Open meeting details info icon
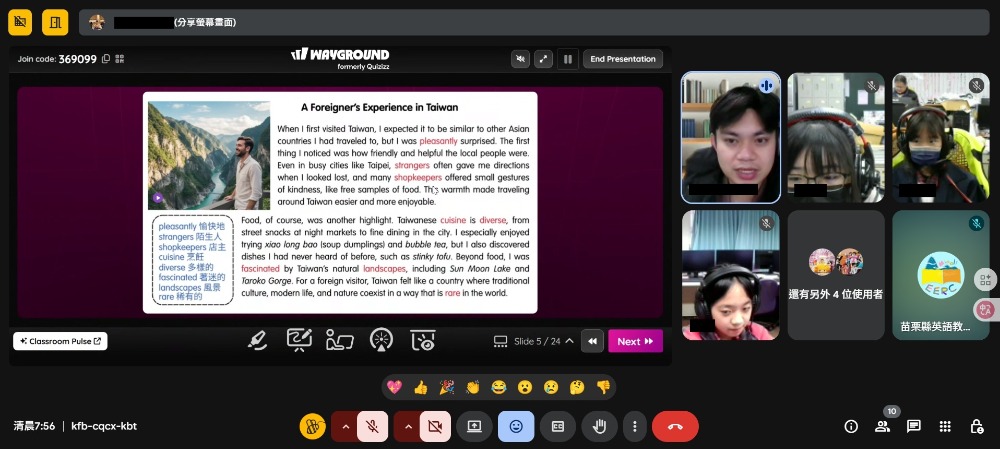The image size is (1000, 449). point(851,426)
